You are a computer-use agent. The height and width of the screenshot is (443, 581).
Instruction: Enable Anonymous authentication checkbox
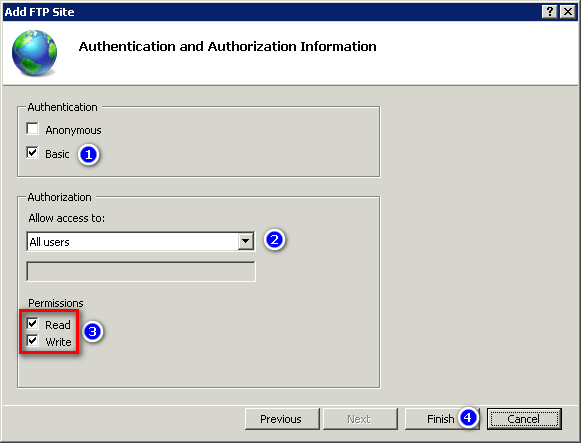coord(33,129)
